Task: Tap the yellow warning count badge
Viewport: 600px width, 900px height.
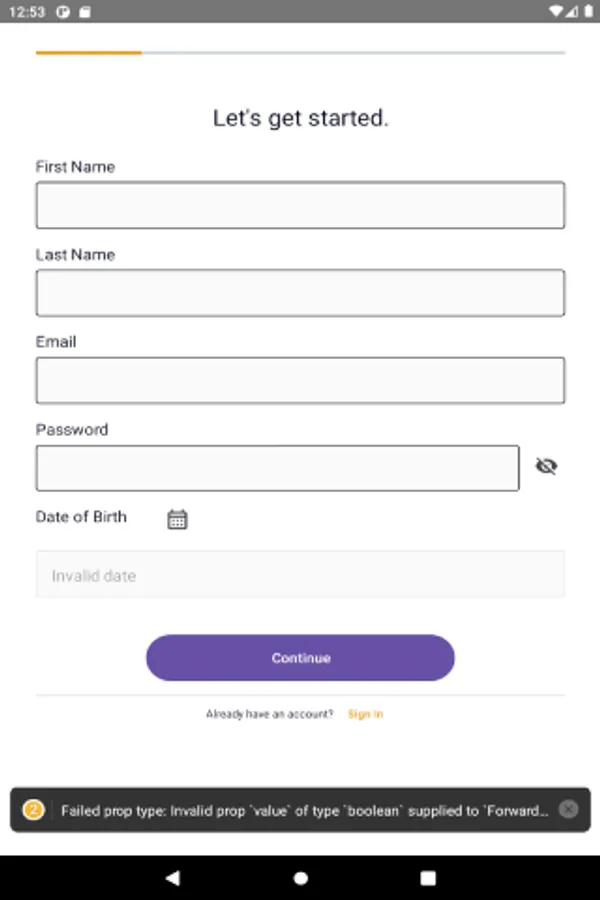Action: click(33, 810)
